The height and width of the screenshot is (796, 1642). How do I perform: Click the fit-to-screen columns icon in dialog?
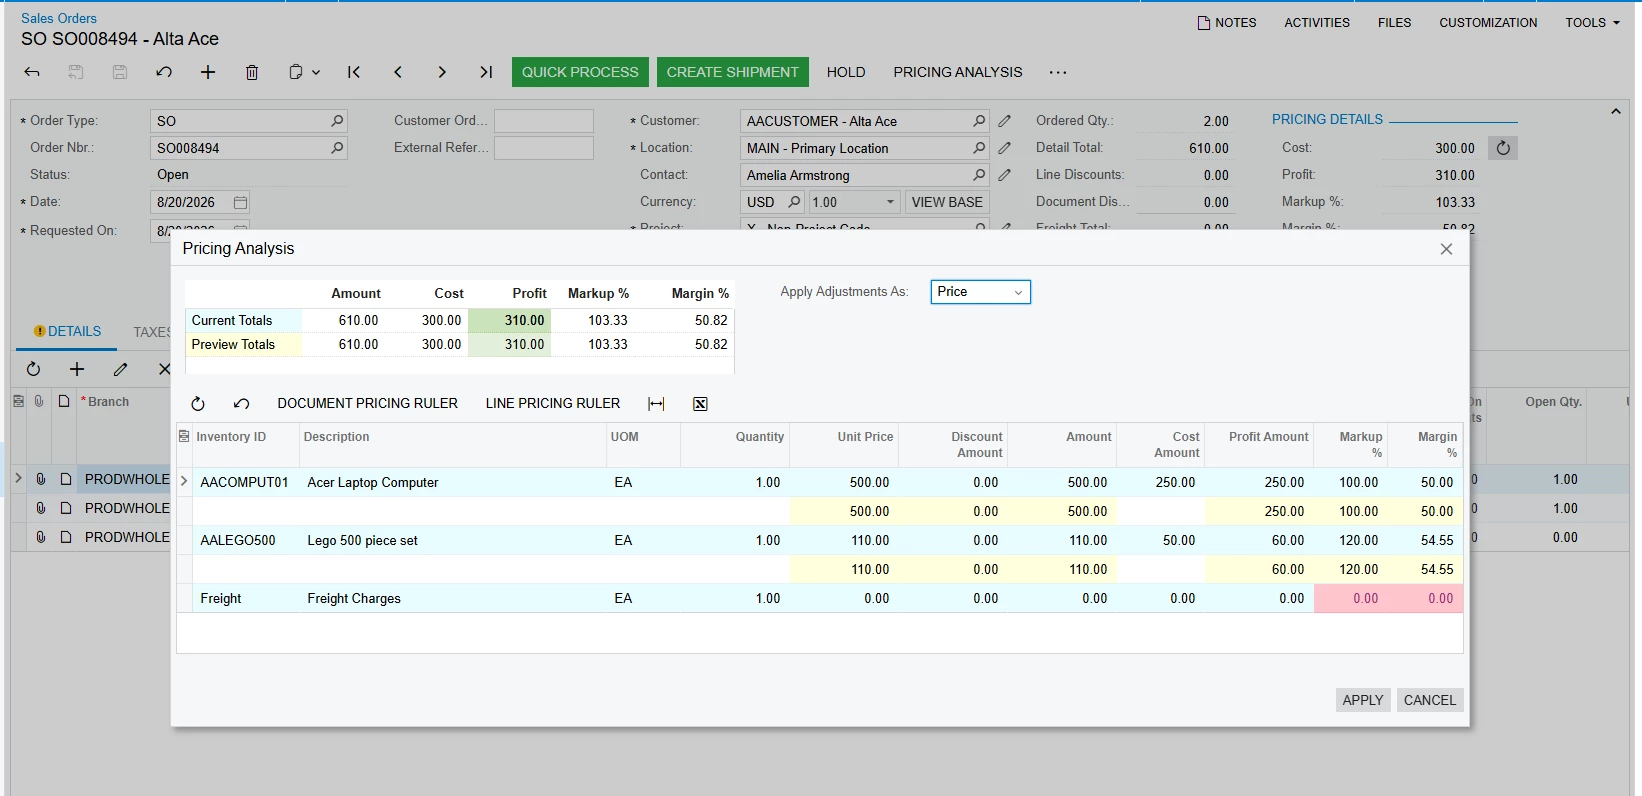pos(656,404)
